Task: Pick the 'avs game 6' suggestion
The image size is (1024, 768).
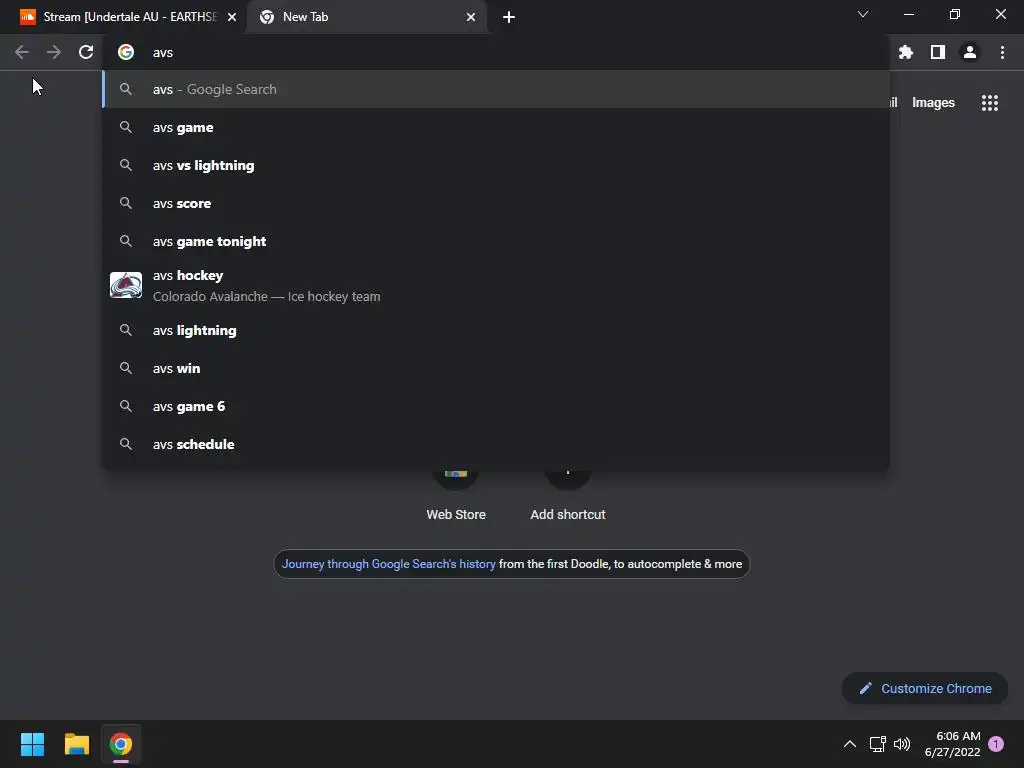Action: tap(496, 406)
